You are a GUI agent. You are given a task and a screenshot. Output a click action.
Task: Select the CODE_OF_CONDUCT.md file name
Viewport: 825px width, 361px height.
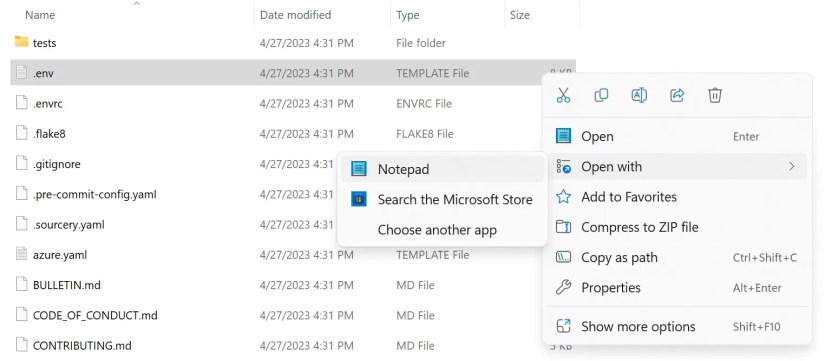coord(95,316)
